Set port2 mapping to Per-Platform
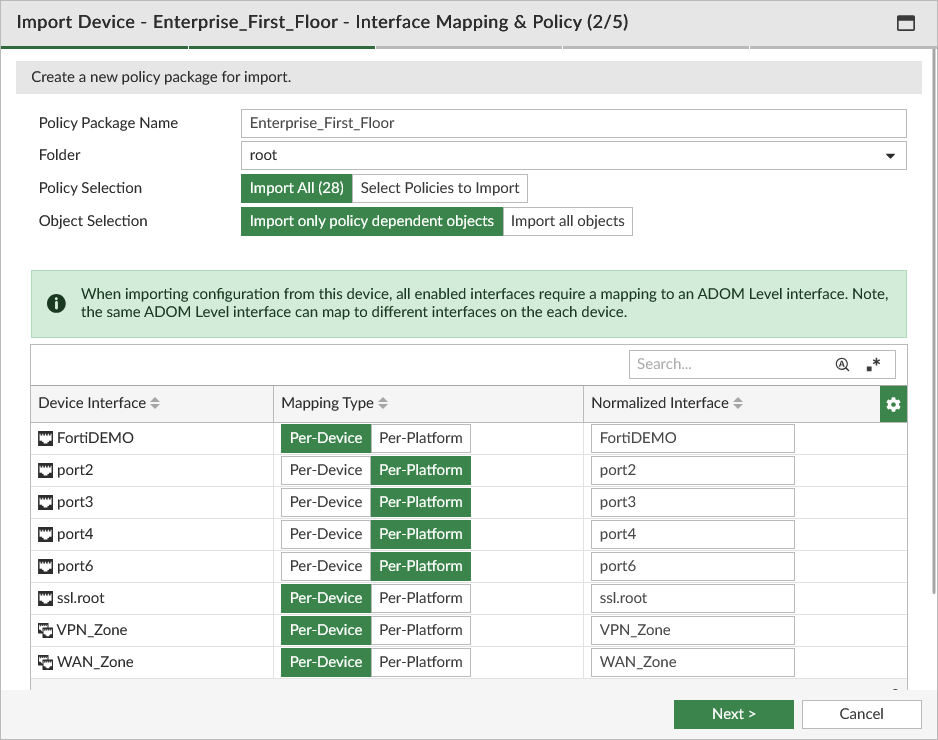The height and width of the screenshot is (740, 938). coord(421,471)
